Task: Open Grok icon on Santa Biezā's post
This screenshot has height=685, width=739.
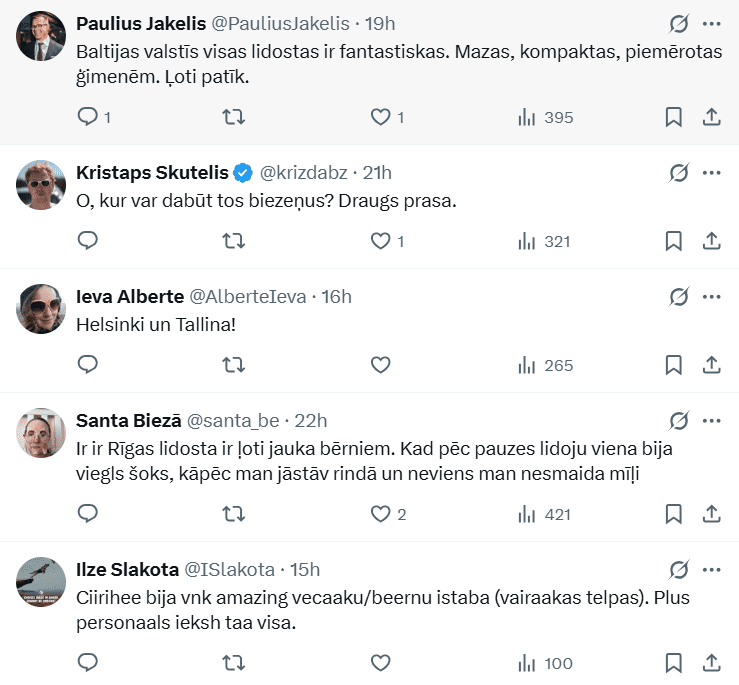Action: [x=679, y=421]
